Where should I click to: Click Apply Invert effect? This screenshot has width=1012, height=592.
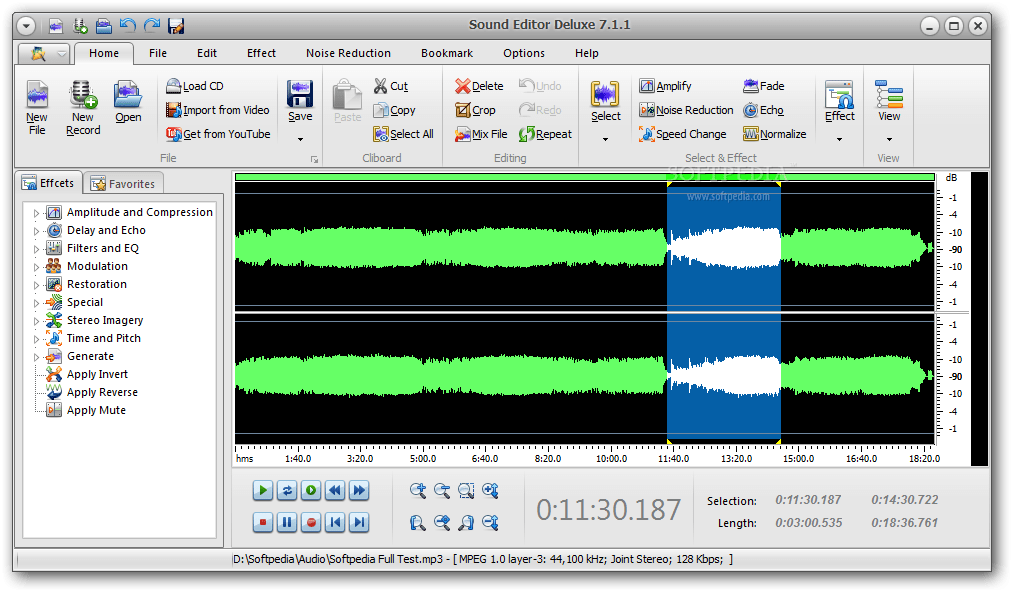pyautogui.click(x=97, y=374)
